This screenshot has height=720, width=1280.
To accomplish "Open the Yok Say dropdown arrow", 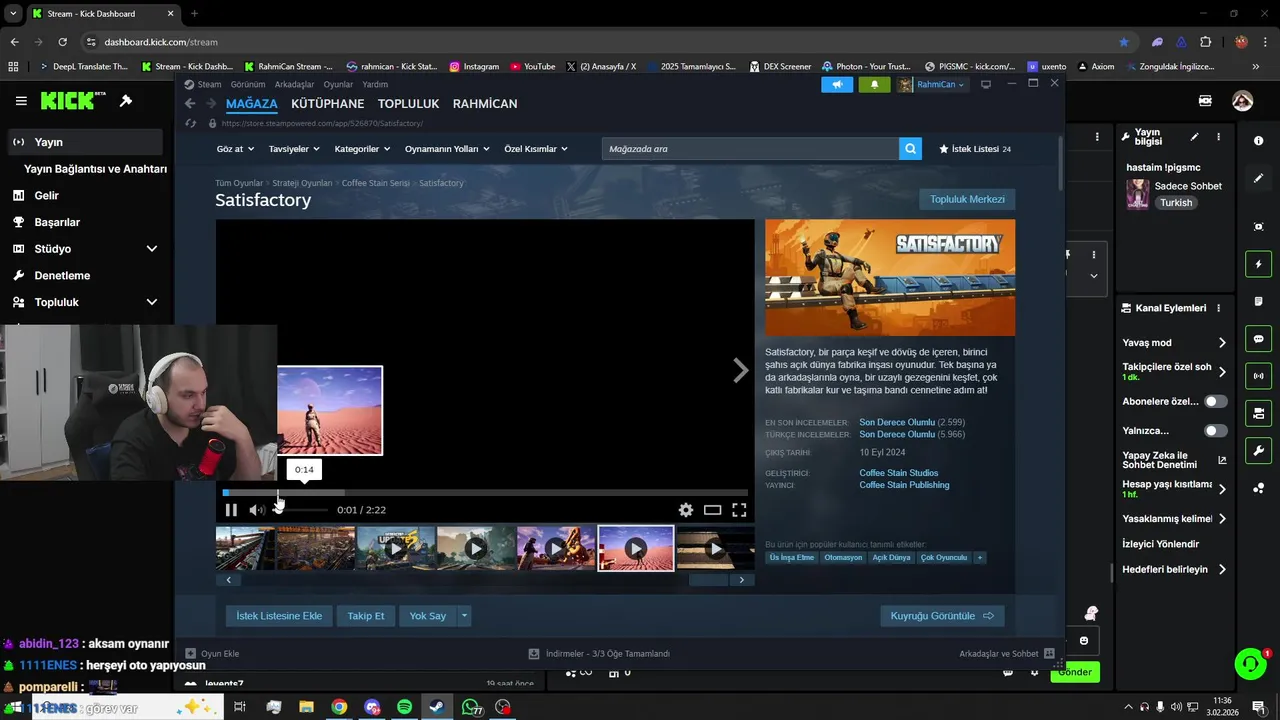I will [464, 616].
